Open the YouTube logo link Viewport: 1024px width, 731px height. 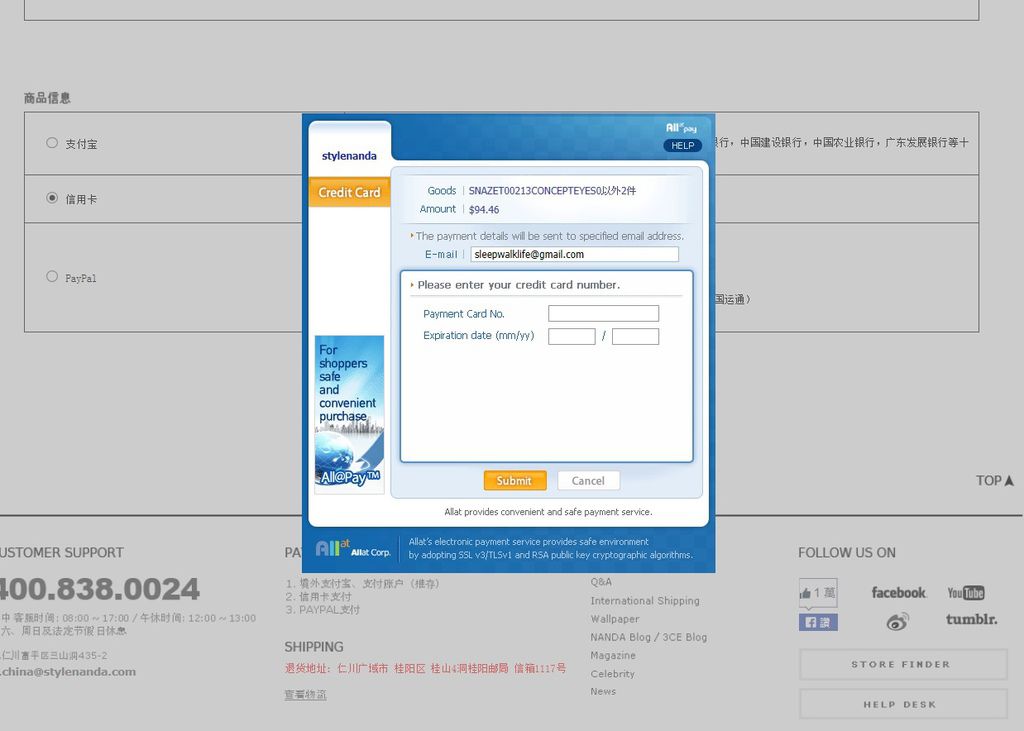(966, 593)
